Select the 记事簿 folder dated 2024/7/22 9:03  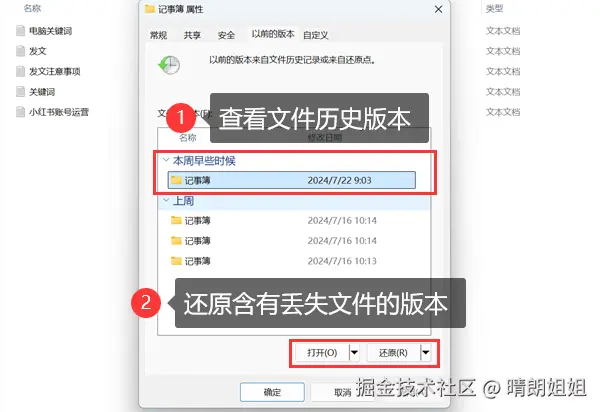click(292, 180)
